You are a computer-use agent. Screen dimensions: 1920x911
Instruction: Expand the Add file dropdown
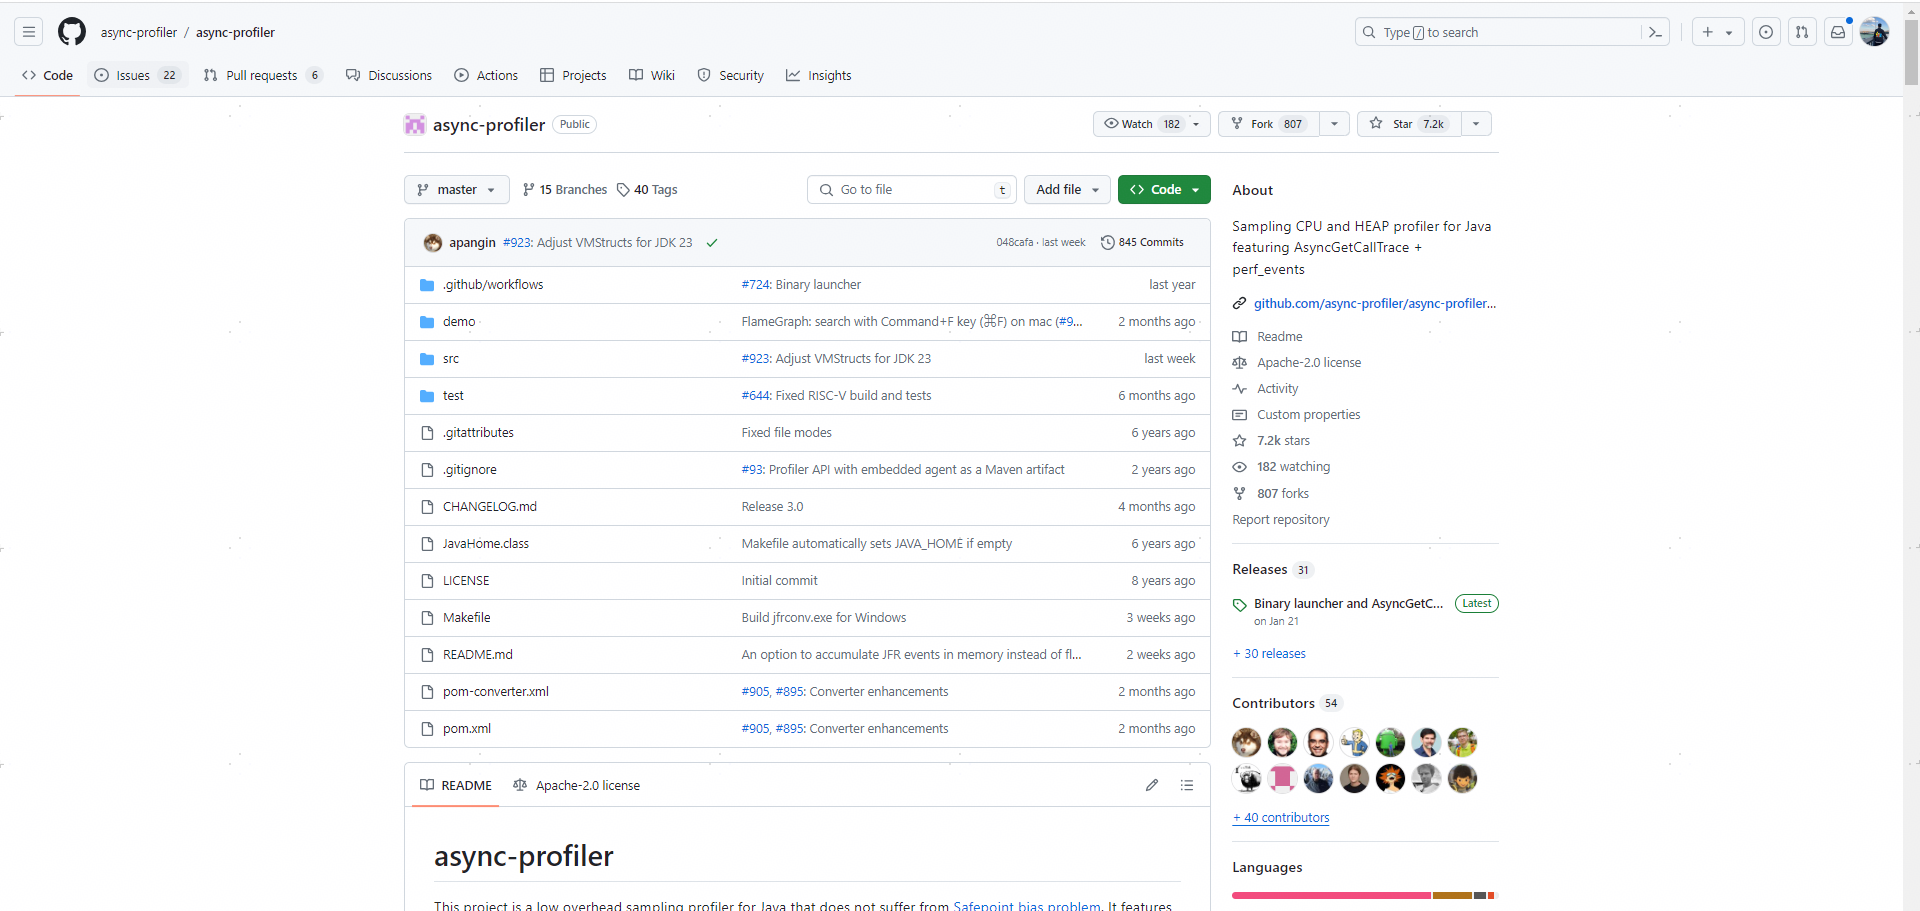click(x=1067, y=190)
